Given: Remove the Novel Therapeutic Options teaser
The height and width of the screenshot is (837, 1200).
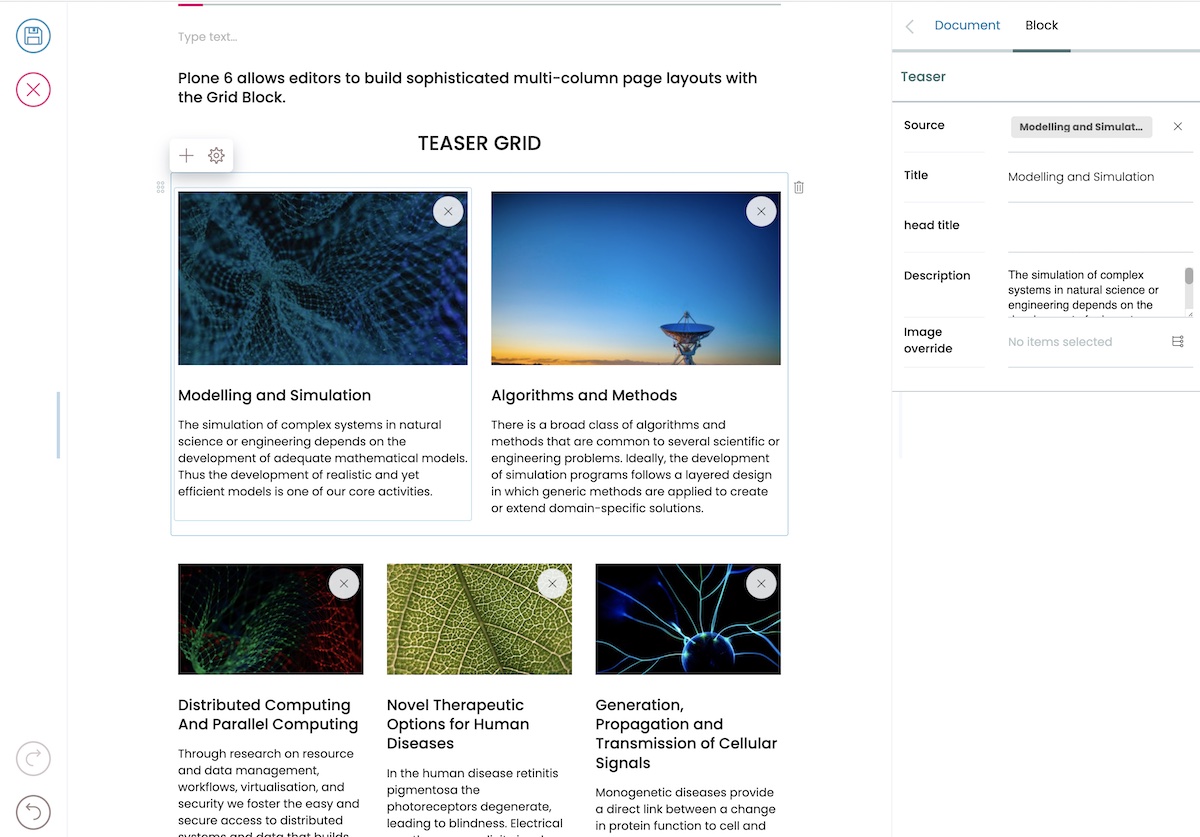Looking at the screenshot, I should 552,583.
